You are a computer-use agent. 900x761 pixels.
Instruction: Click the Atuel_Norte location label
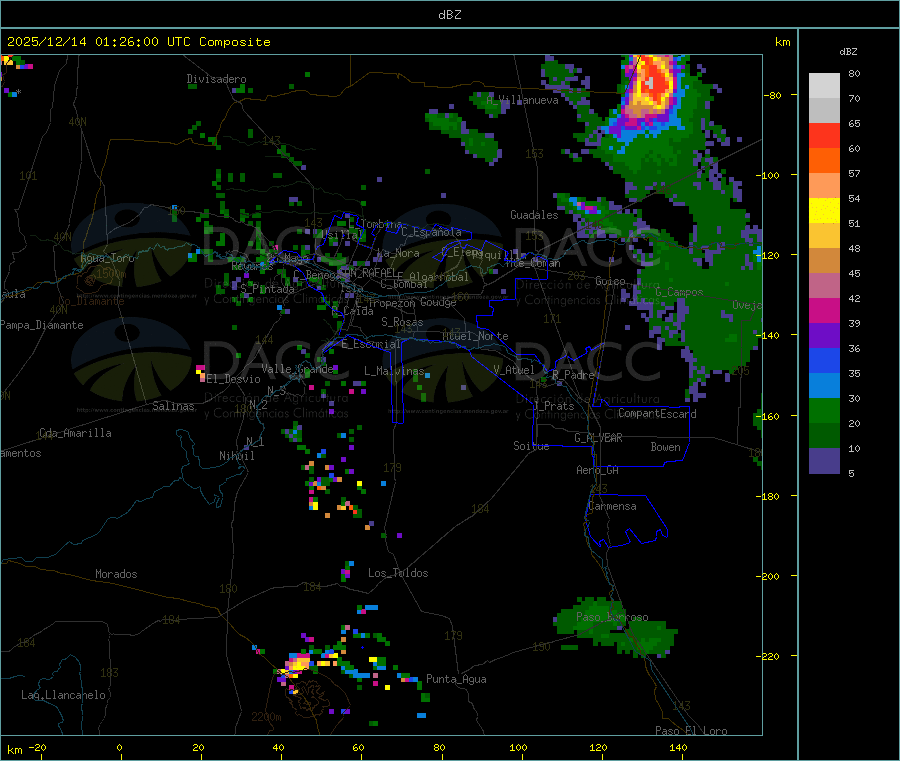point(475,336)
